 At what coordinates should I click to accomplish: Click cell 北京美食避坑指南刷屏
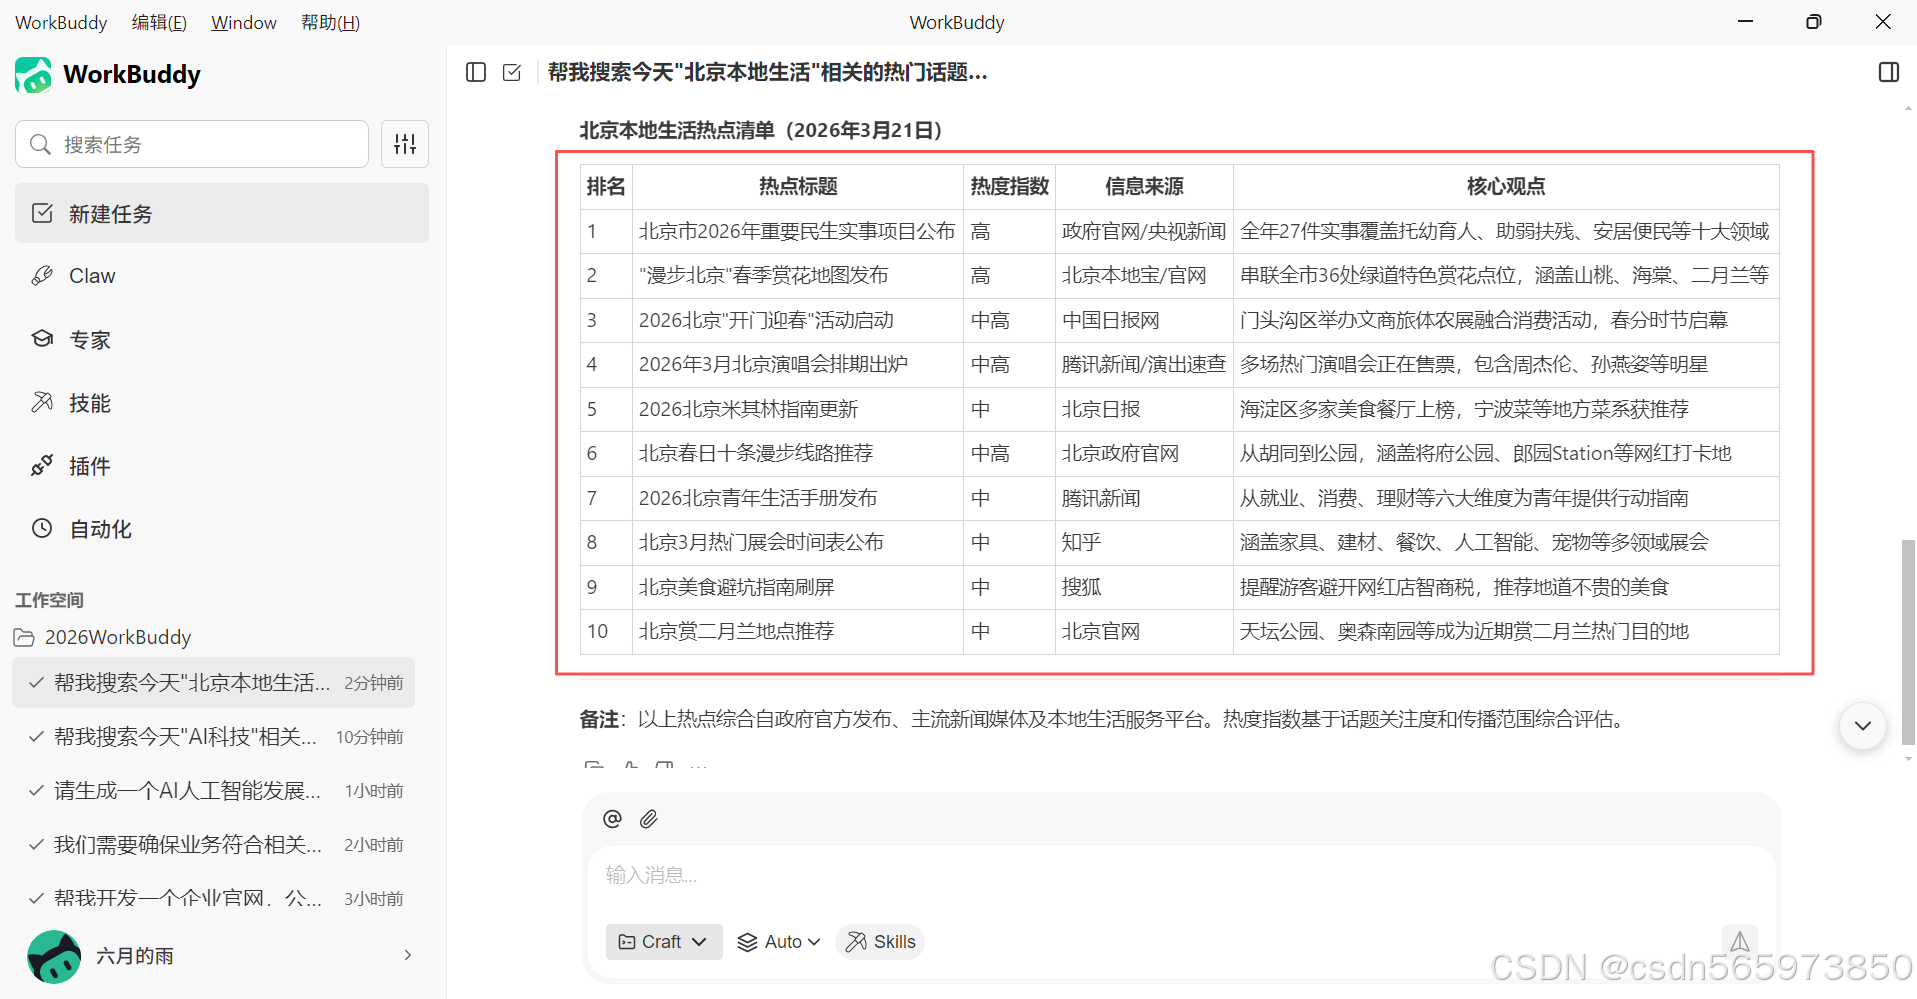click(797, 587)
